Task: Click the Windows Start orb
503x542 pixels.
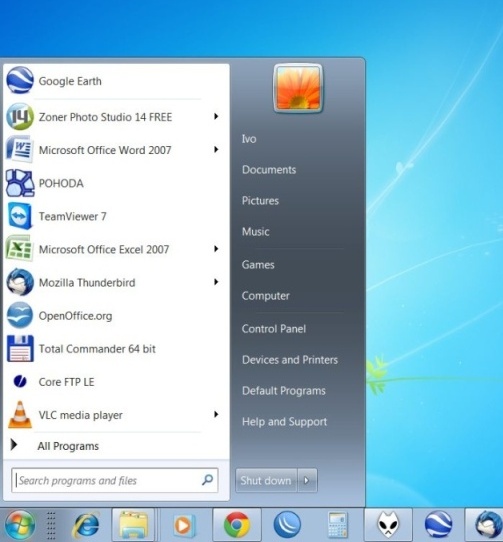Action: (x=20, y=525)
